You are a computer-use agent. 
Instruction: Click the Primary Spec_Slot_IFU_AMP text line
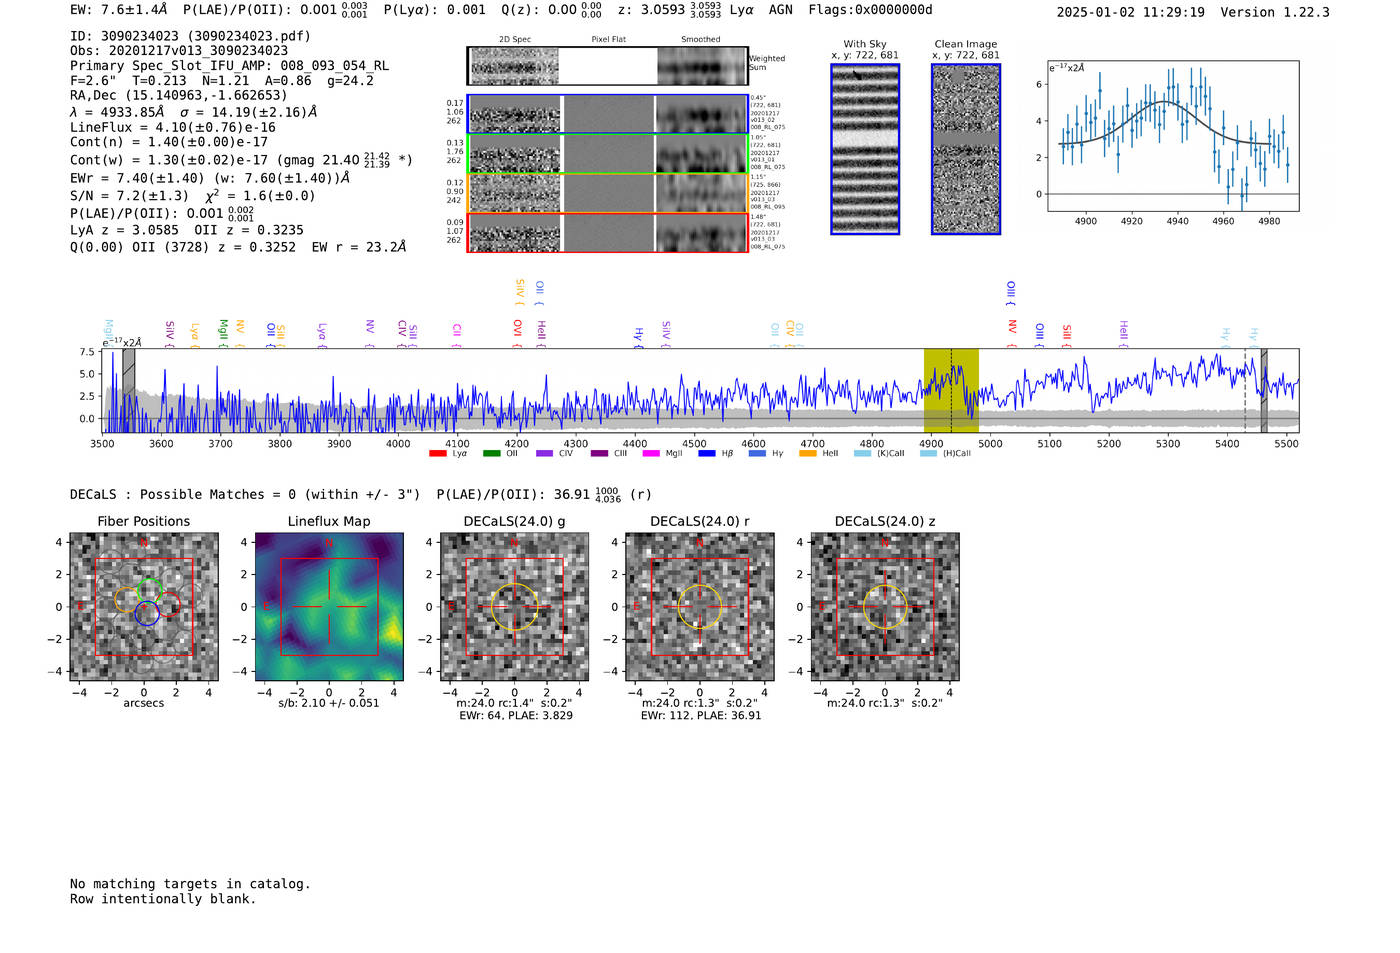point(230,66)
